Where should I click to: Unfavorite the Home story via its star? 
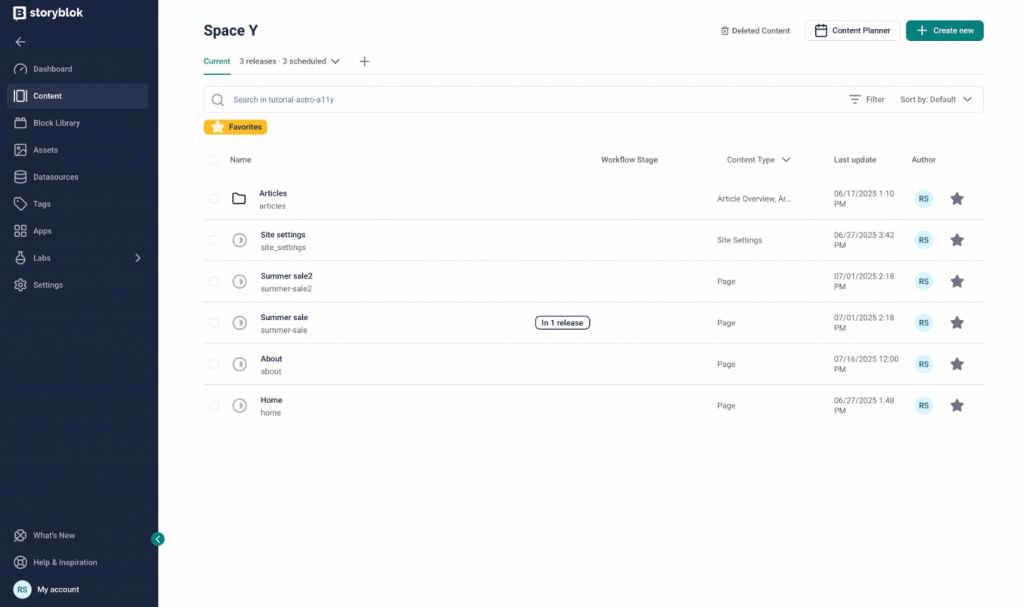click(957, 405)
